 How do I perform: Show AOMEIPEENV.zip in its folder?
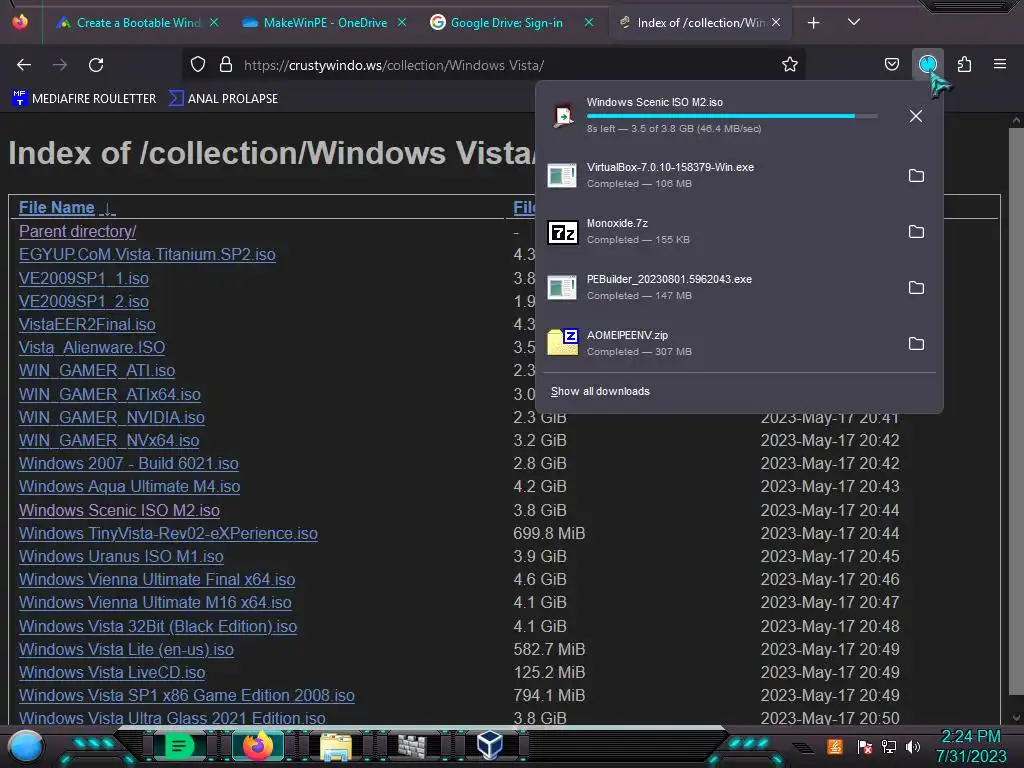coord(916,344)
